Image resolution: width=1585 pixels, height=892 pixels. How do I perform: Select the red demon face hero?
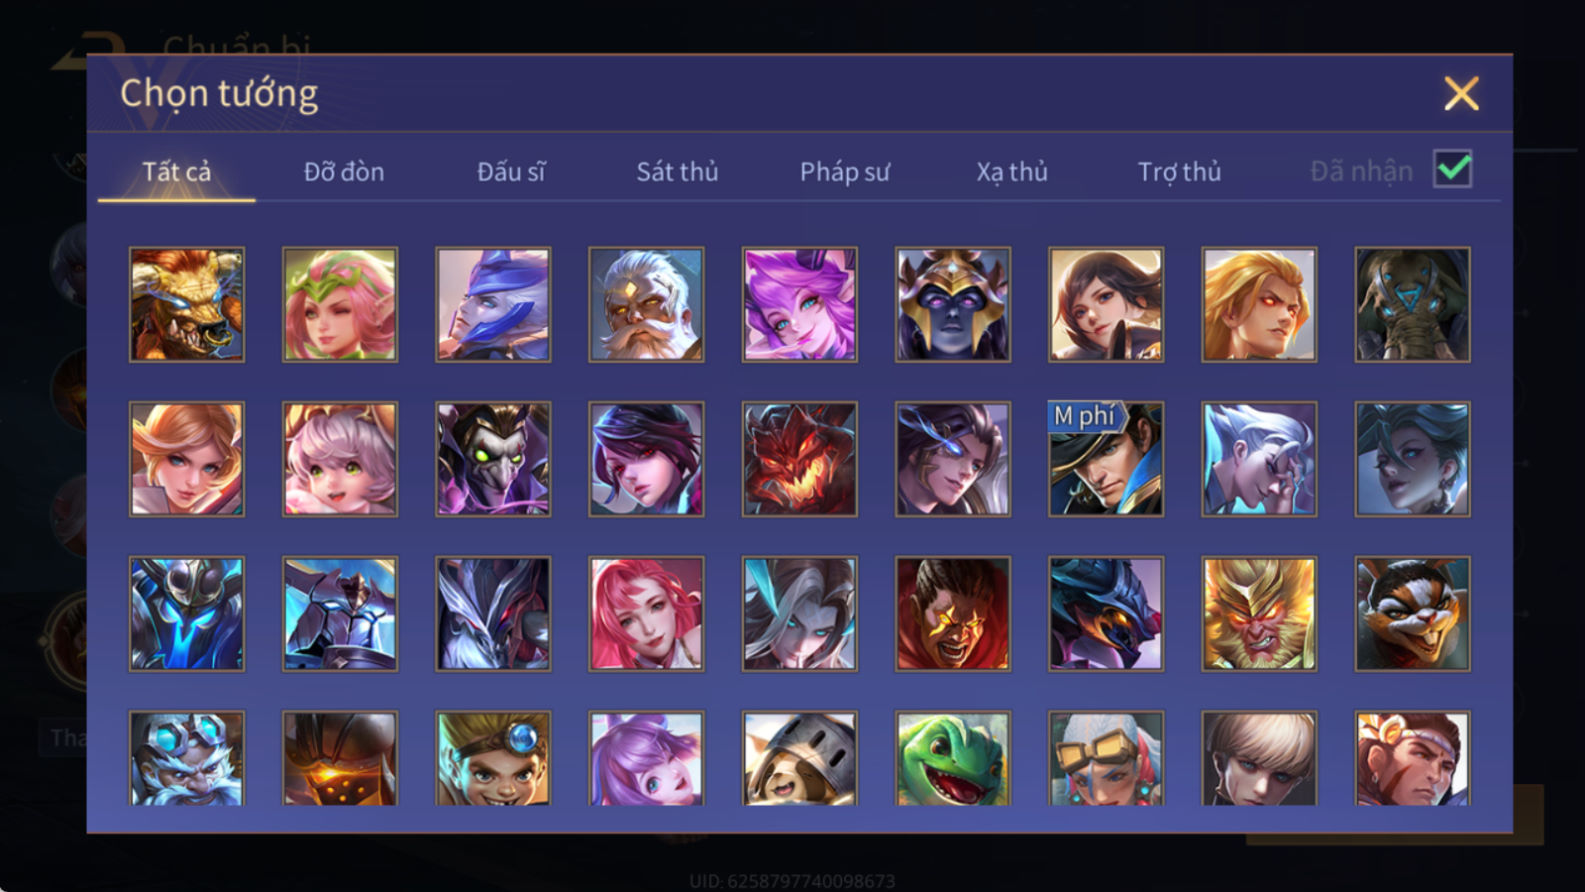[x=799, y=459]
